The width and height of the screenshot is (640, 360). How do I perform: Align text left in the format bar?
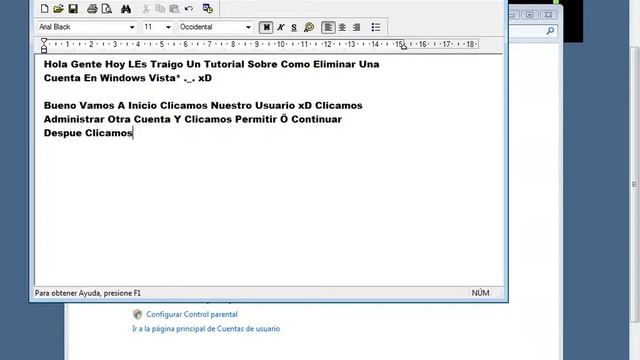(328, 27)
